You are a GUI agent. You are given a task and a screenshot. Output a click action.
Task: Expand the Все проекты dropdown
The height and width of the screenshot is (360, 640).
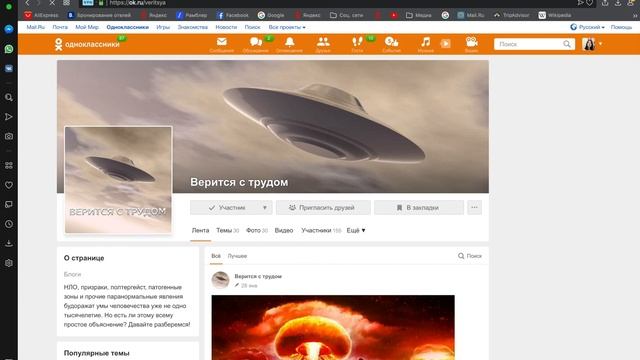click(287, 27)
